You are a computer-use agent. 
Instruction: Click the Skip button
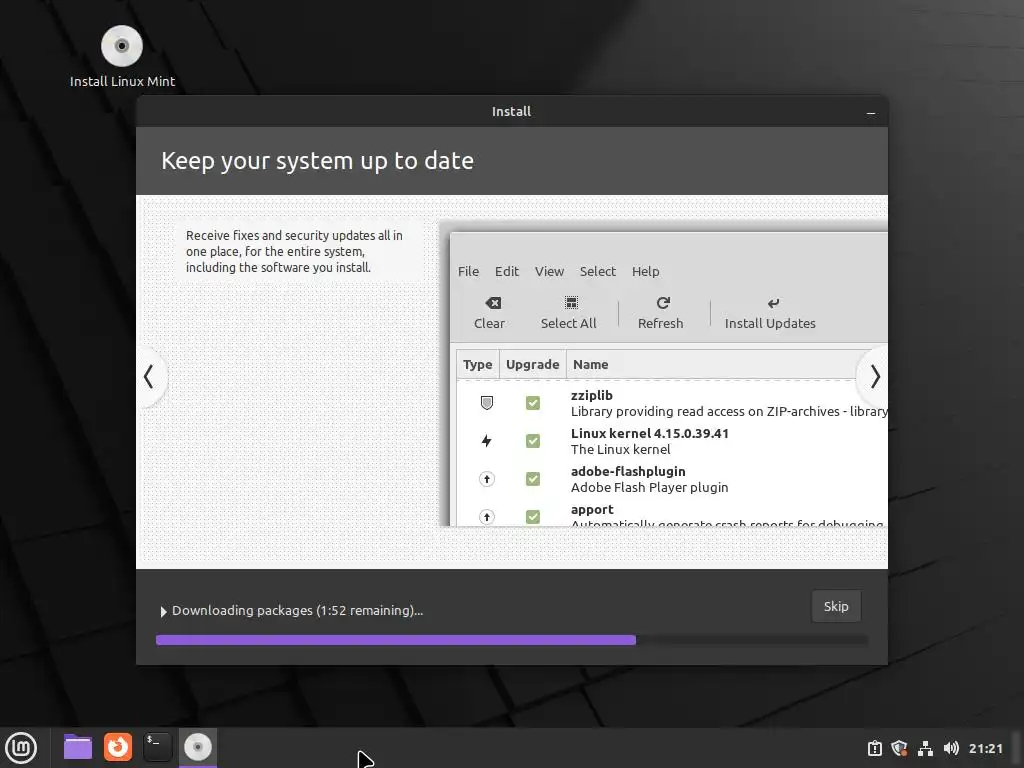tap(836, 607)
